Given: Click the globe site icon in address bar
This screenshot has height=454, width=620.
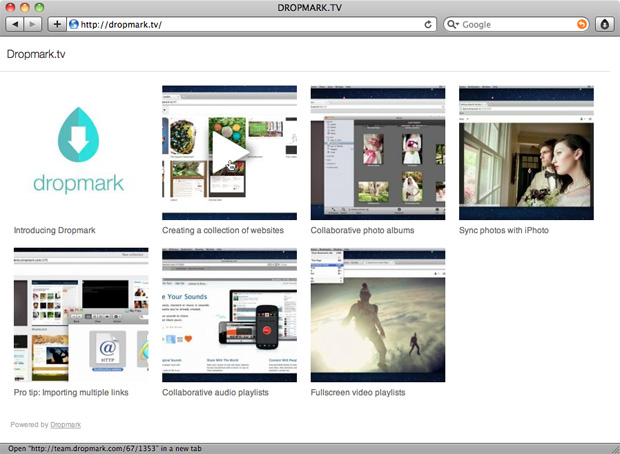Looking at the screenshot, I should tap(74, 25).
